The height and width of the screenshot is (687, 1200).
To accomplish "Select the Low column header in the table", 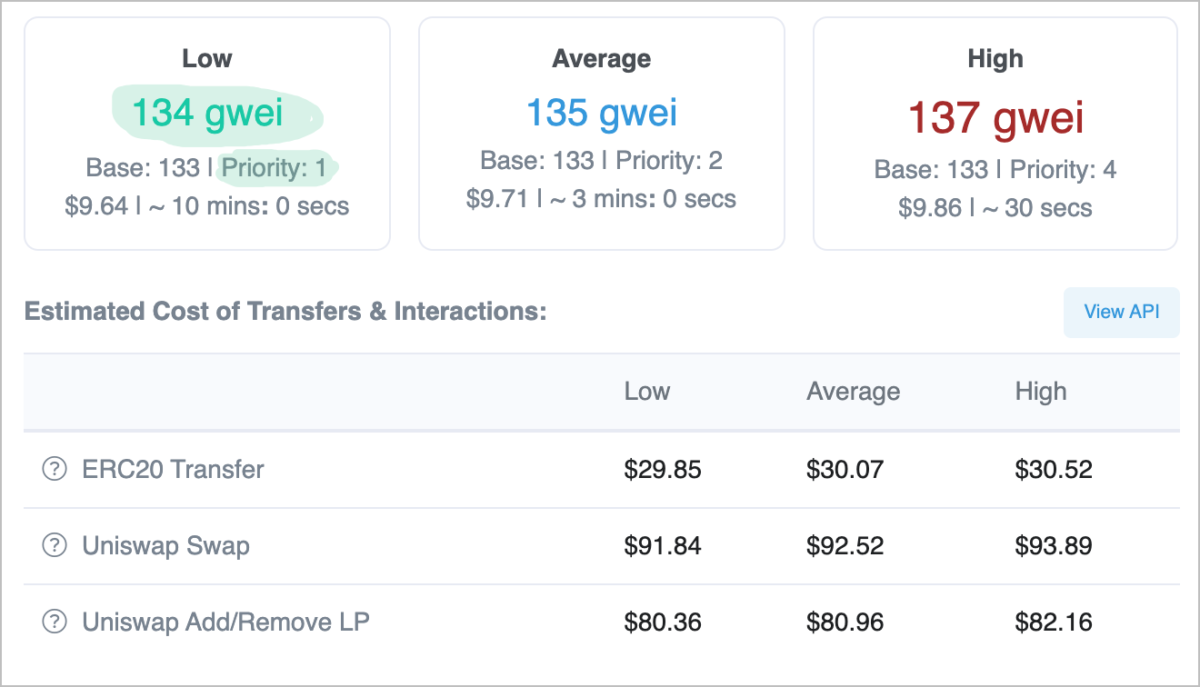I will [x=647, y=391].
